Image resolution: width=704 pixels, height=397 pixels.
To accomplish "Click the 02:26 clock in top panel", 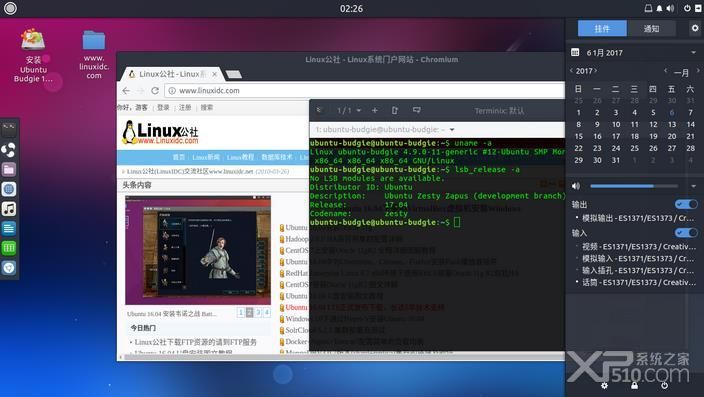I will pyautogui.click(x=351, y=9).
